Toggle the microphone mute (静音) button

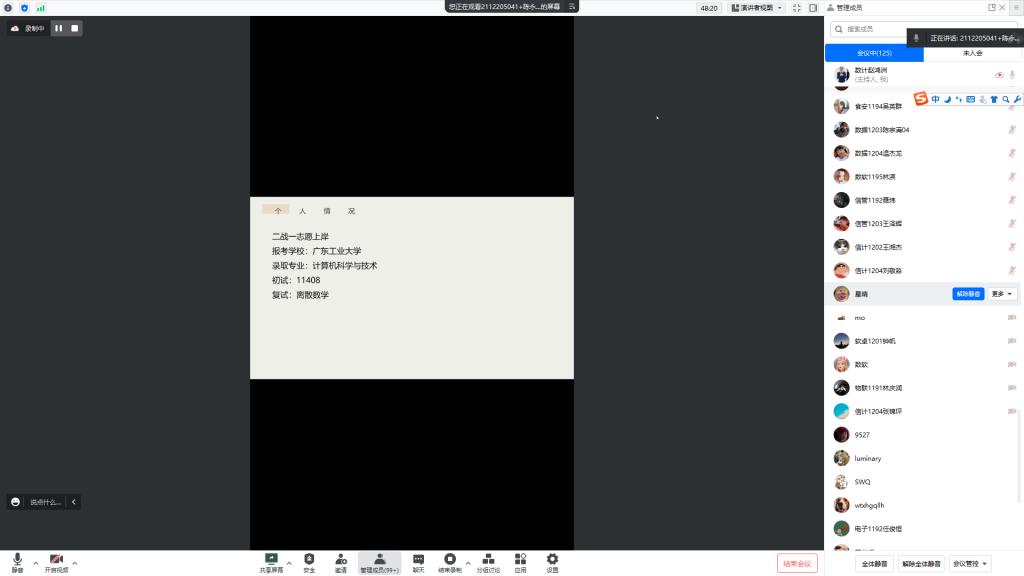coord(17,561)
